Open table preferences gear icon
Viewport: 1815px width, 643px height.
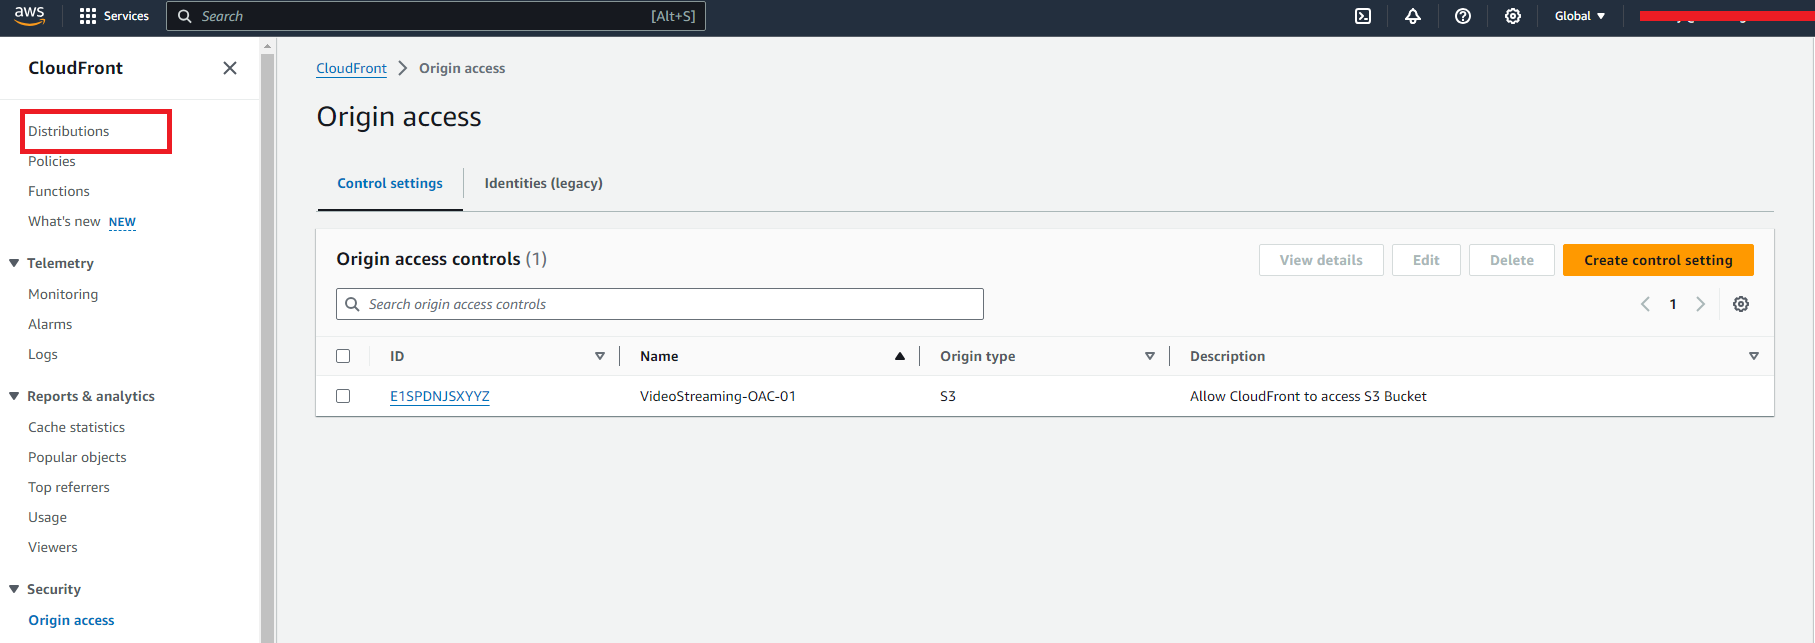pos(1741,304)
